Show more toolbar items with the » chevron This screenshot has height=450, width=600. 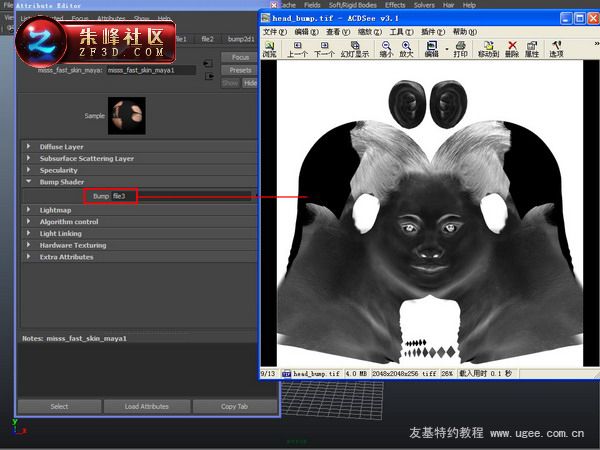point(597,44)
